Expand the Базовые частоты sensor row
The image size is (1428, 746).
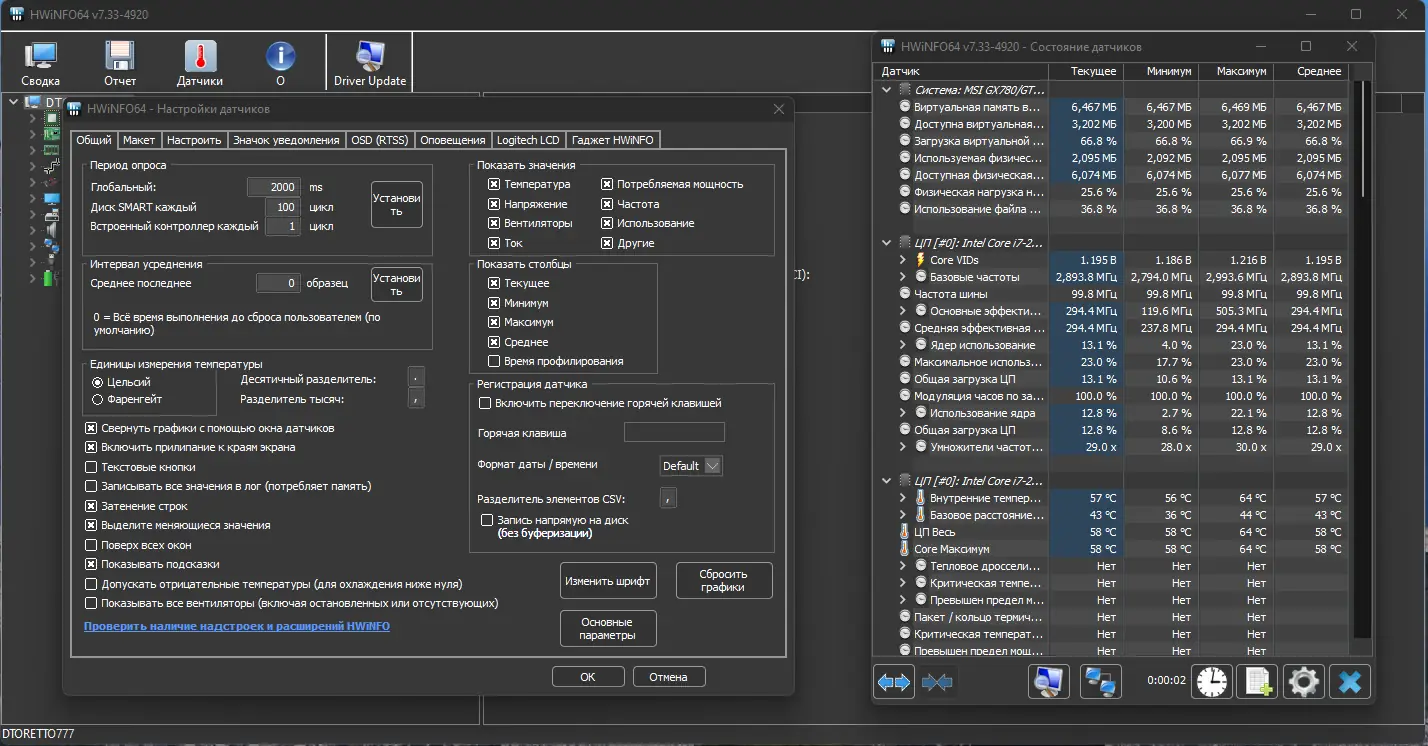click(x=903, y=277)
